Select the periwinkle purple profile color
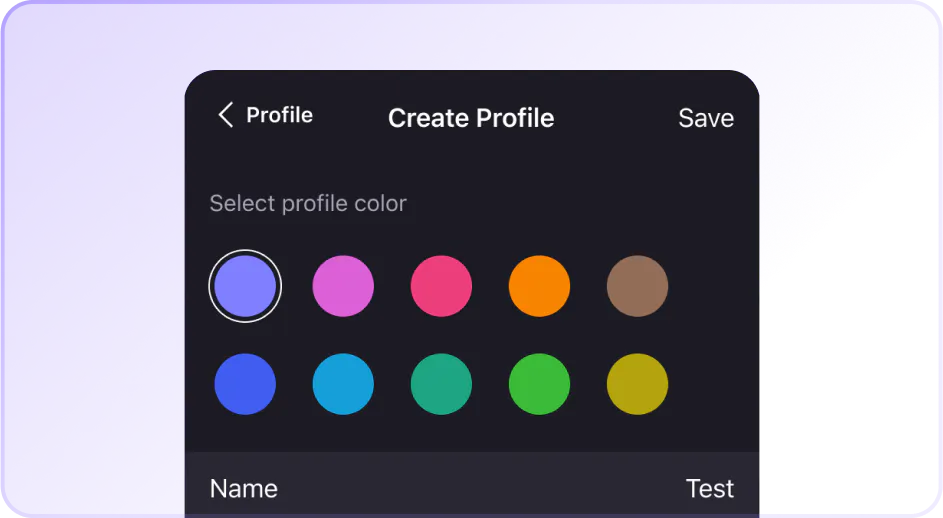The image size is (943, 518). point(245,286)
